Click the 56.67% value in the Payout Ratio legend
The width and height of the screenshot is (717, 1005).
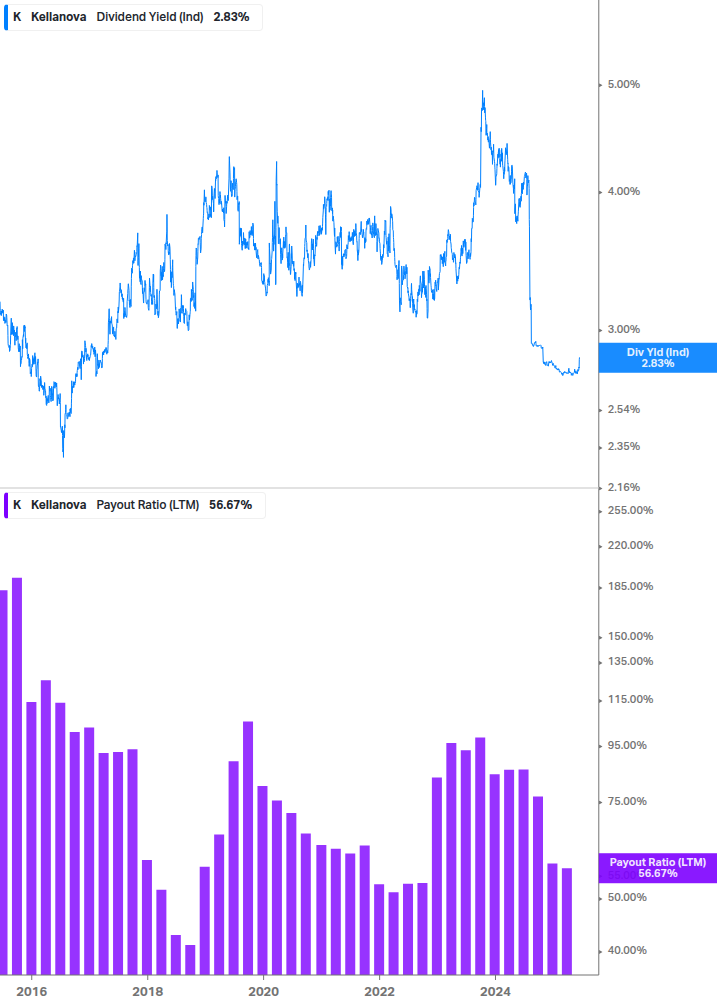pos(231,505)
